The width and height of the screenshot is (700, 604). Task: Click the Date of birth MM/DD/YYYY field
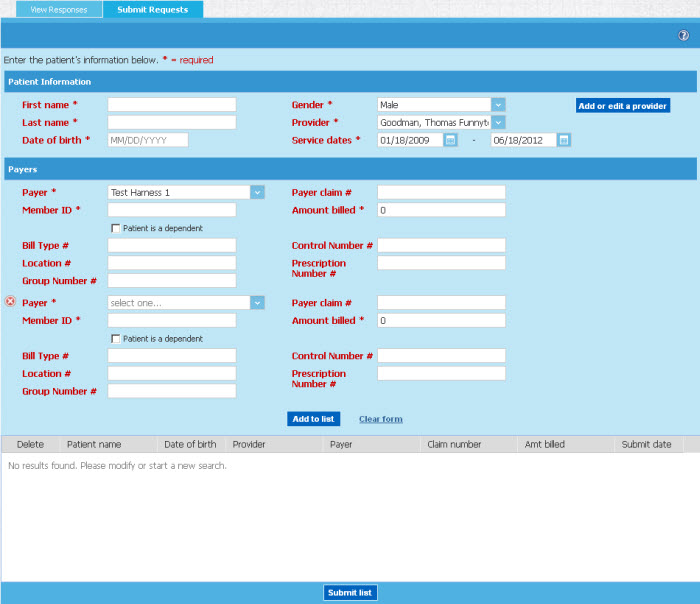point(148,140)
